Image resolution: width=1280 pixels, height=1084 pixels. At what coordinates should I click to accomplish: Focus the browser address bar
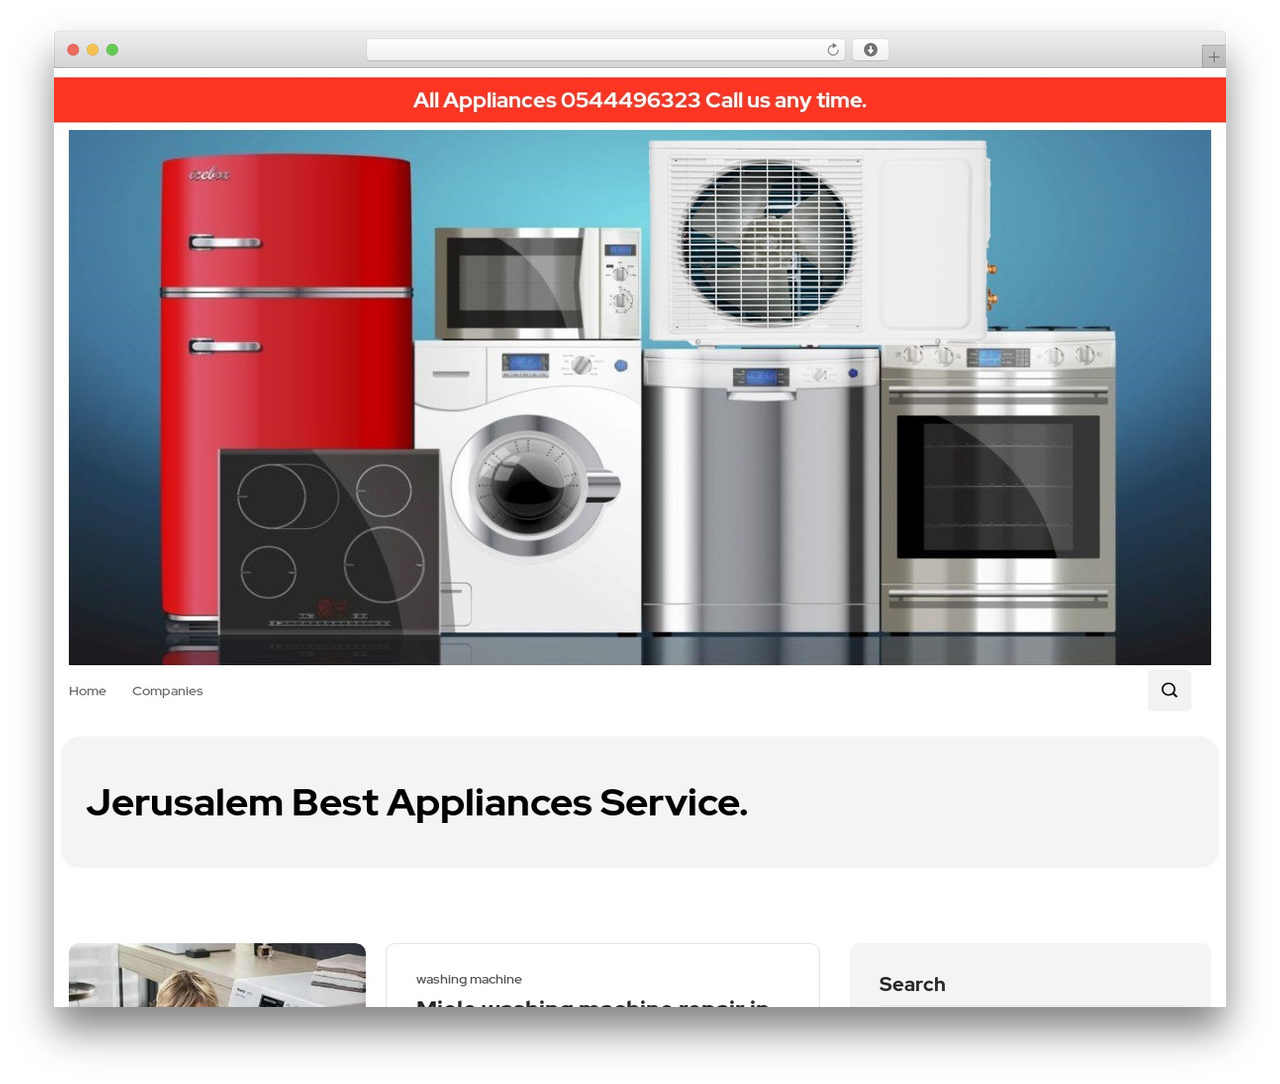606,50
